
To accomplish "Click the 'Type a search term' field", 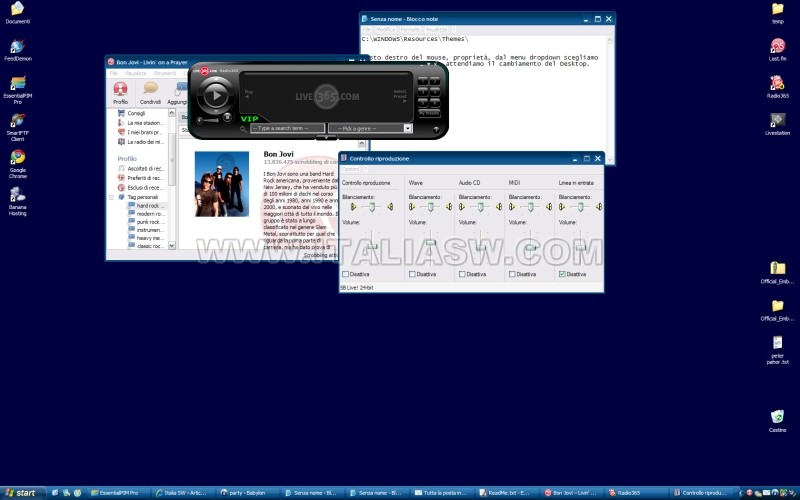I will pos(287,128).
